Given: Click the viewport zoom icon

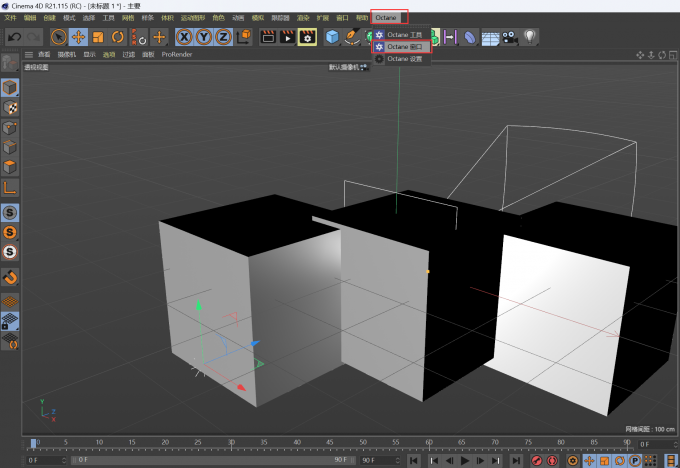Looking at the screenshot, I should click(x=651, y=55).
